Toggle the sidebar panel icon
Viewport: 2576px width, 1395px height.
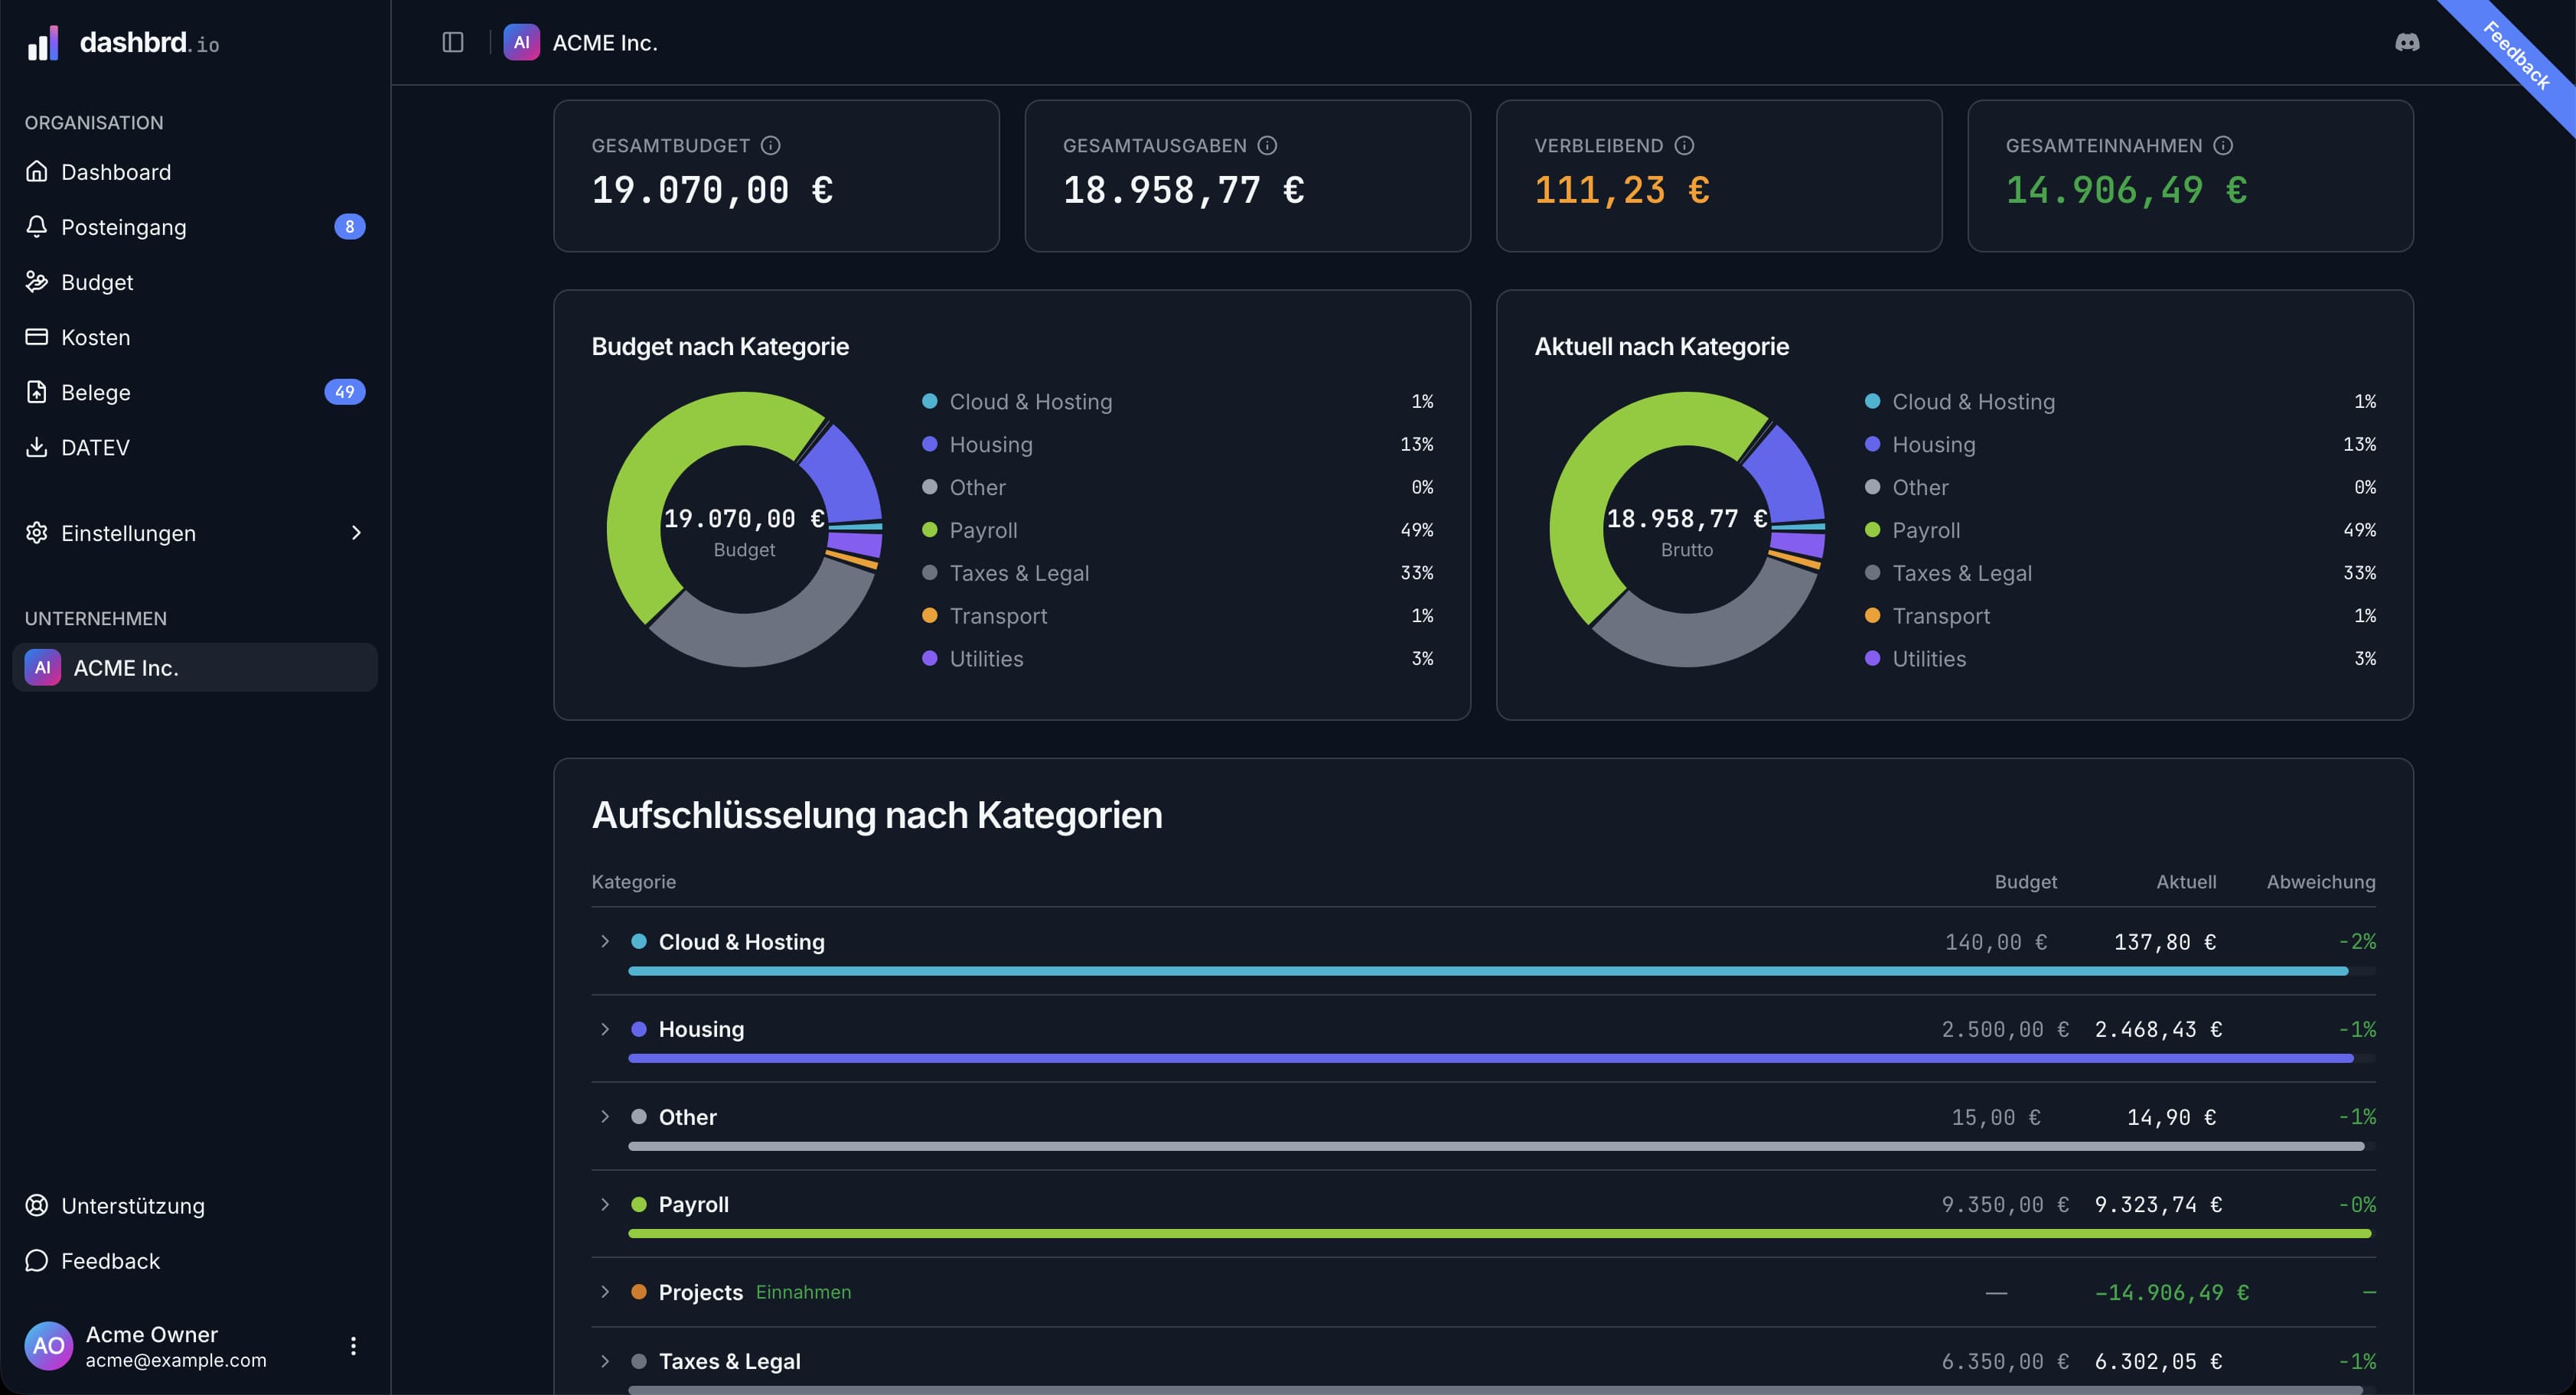pyautogui.click(x=453, y=42)
